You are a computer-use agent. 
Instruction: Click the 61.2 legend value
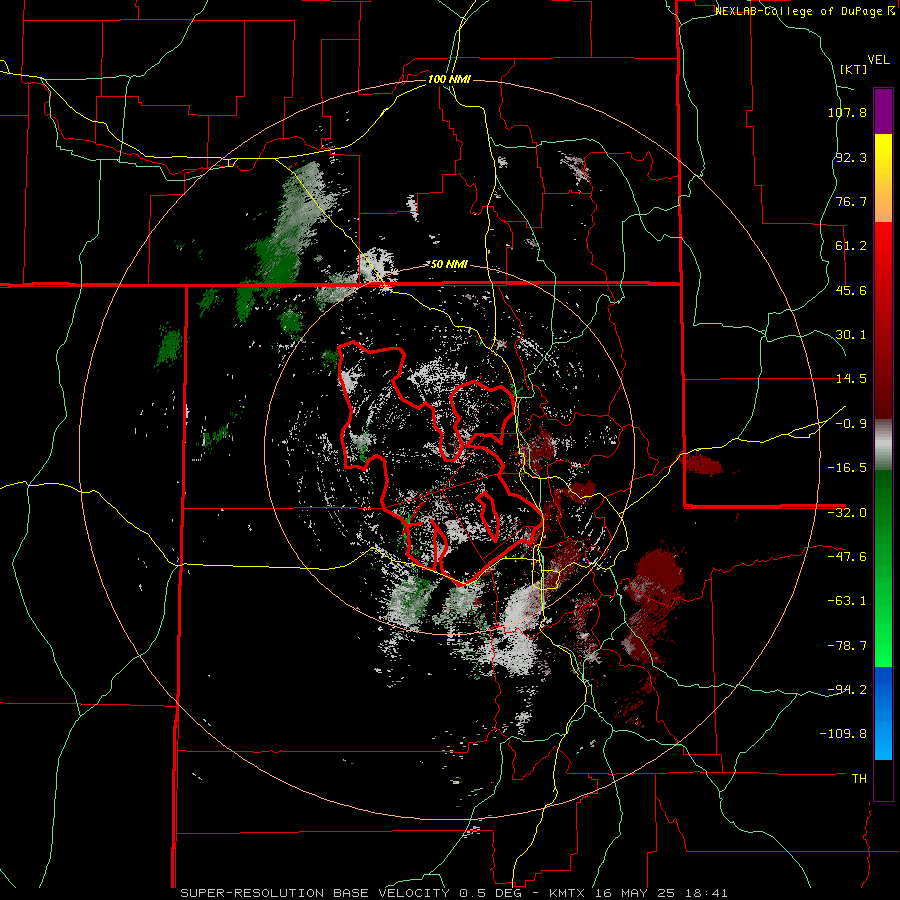[851, 246]
